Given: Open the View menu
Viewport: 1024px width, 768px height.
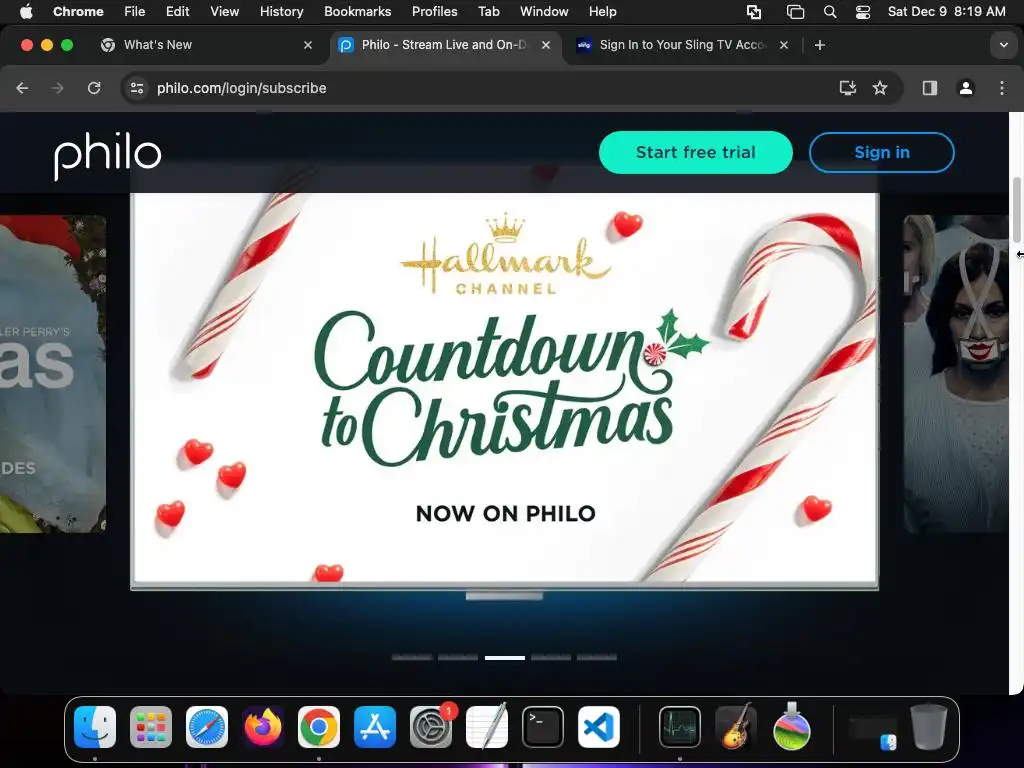Looking at the screenshot, I should [224, 11].
